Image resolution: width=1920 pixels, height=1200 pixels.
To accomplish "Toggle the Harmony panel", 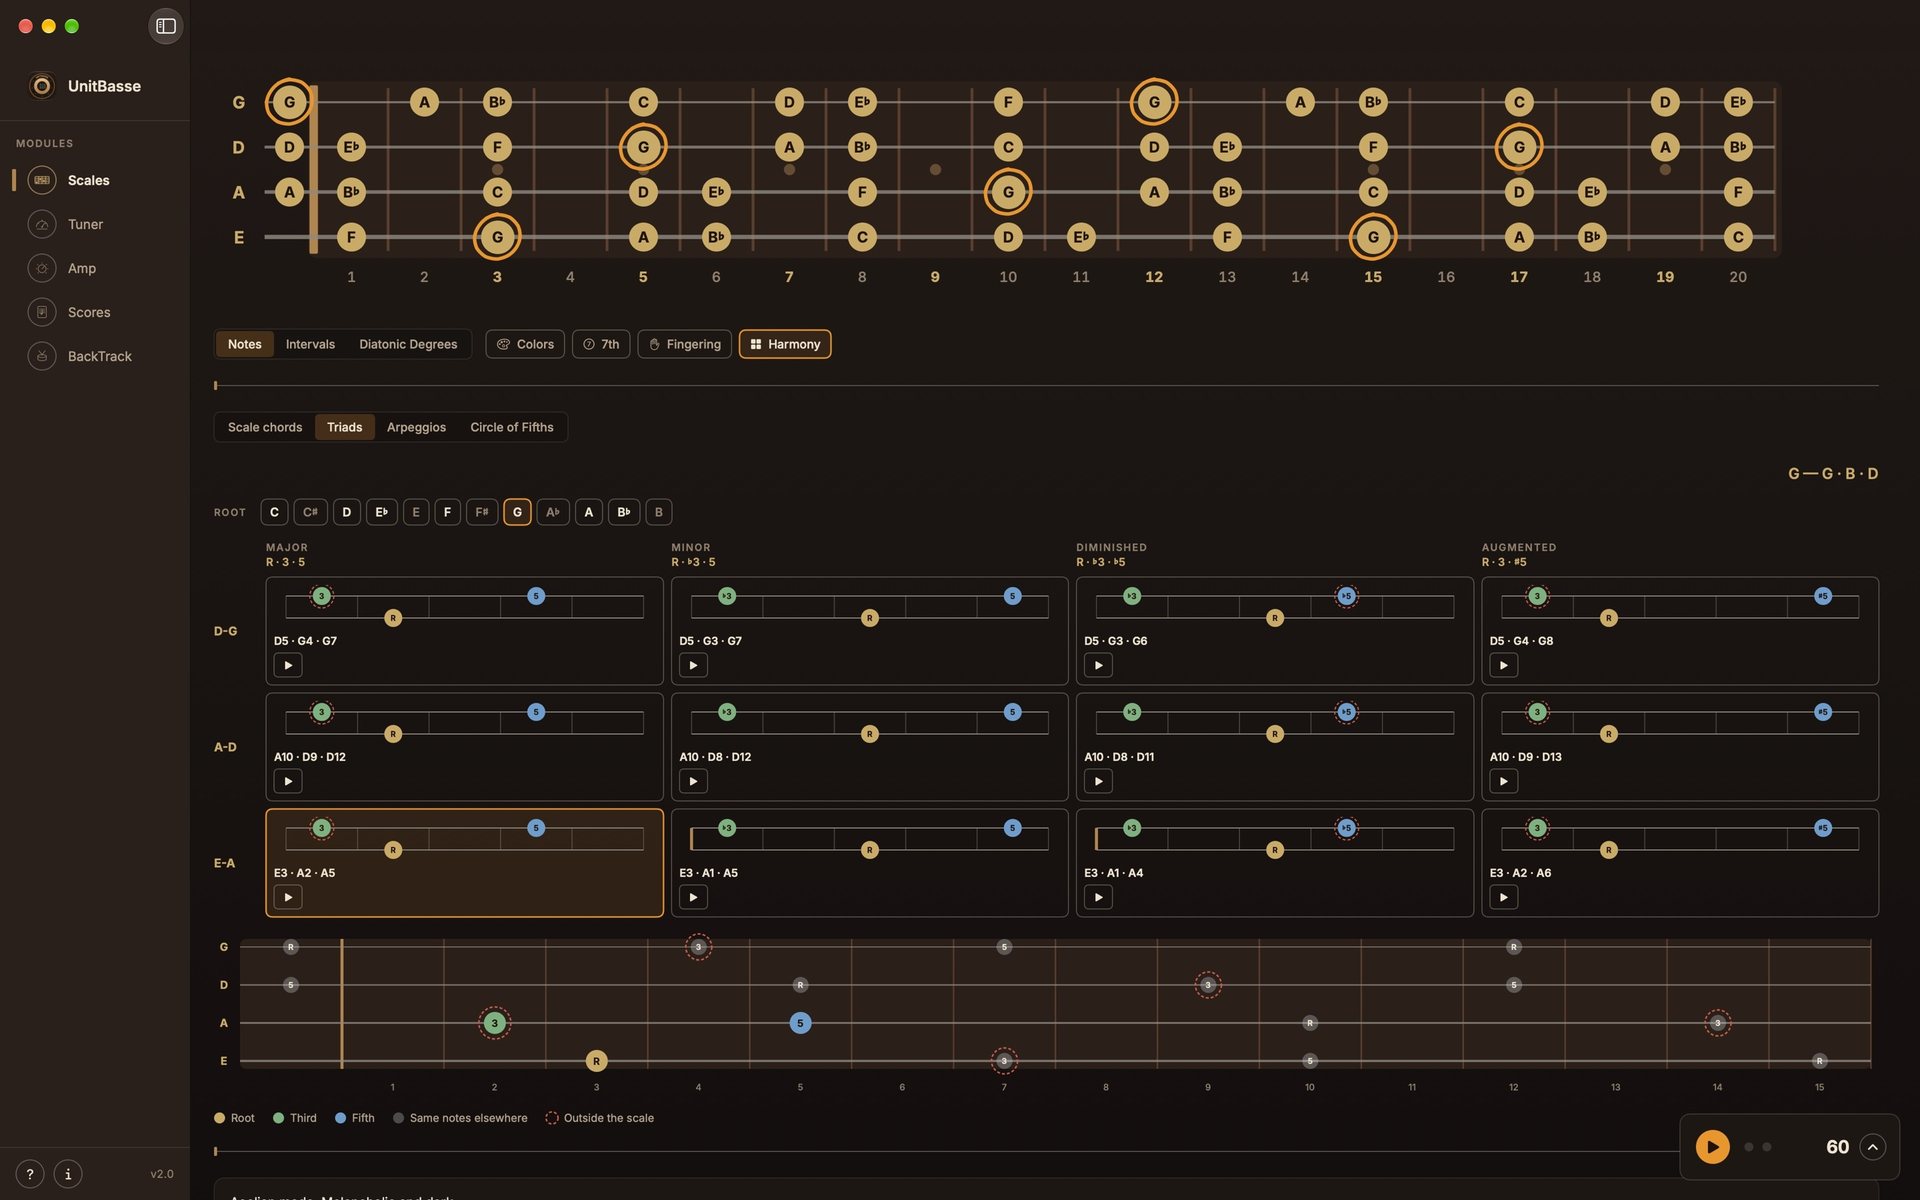I will (785, 344).
